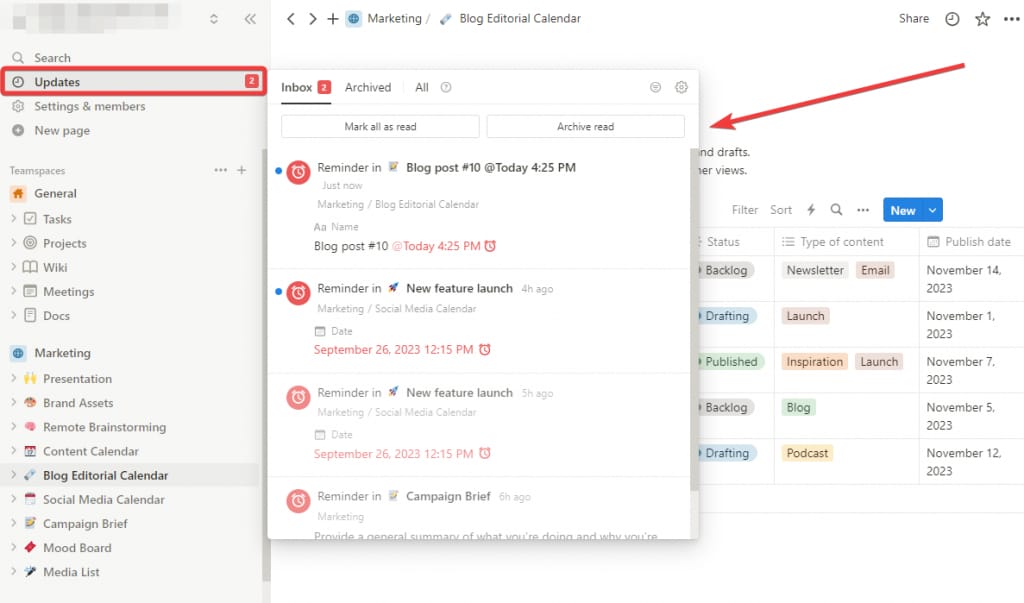Expand the Content Calendar tree item
The height and width of the screenshot is (603, 1024).
(13, 451)
